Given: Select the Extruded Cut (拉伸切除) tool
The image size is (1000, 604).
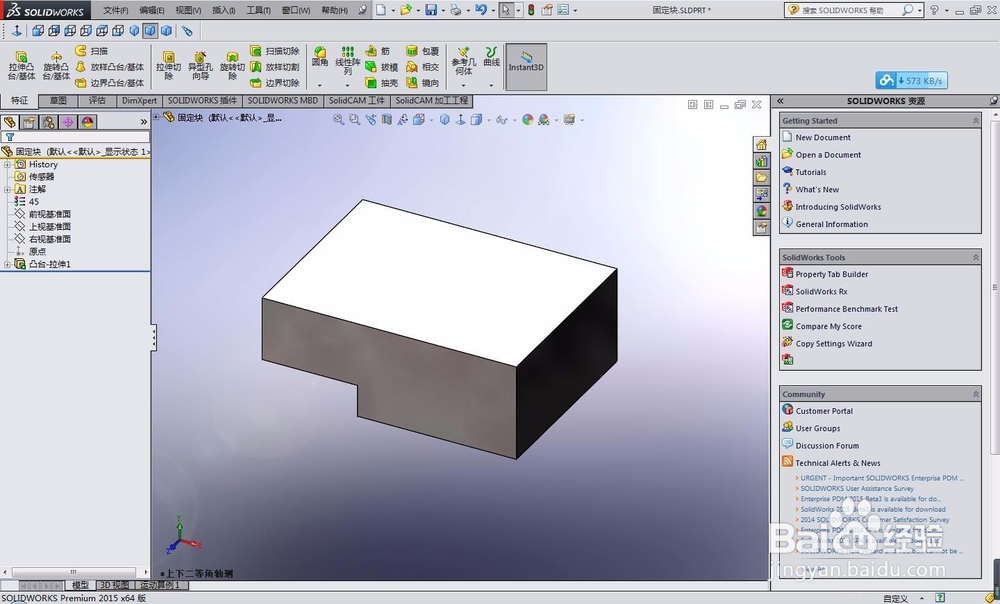Looking at the screenshot, I should [x=168, y=66].
